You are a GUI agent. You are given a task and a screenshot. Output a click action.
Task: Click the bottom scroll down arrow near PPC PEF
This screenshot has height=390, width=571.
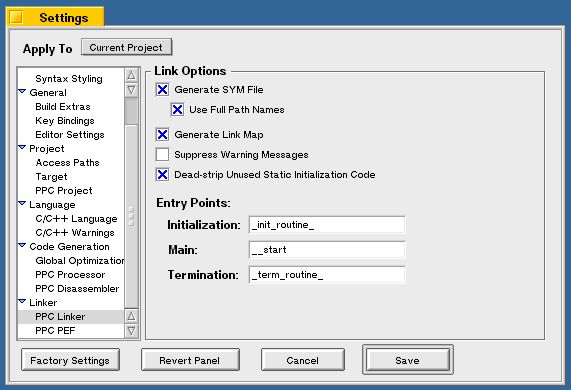[x=131, y=331]
